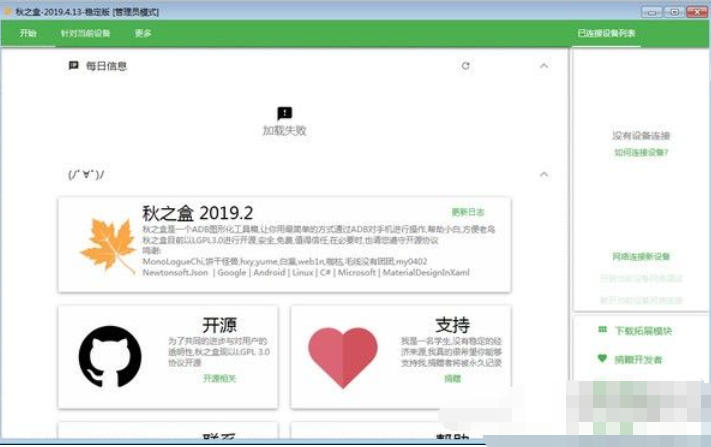Screen dimensions: 711x447
Task: Open 如何连接设备? help link
Action: (x=641, y=152)
